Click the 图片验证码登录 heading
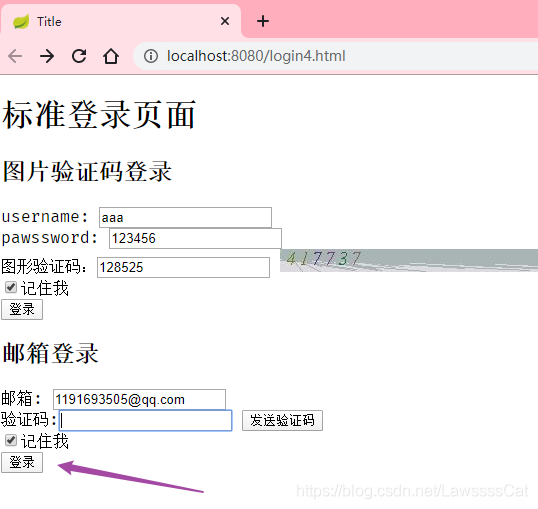 (87, 171)
